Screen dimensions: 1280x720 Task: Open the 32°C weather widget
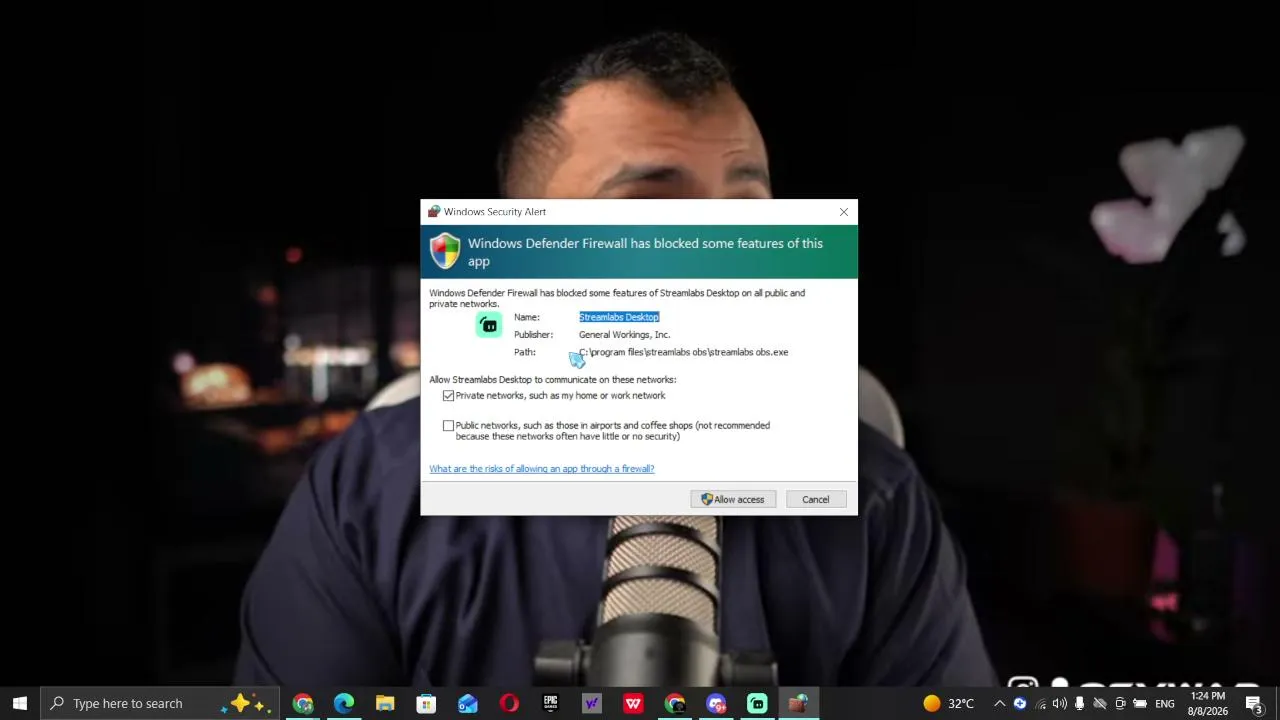tap(948, 704)
